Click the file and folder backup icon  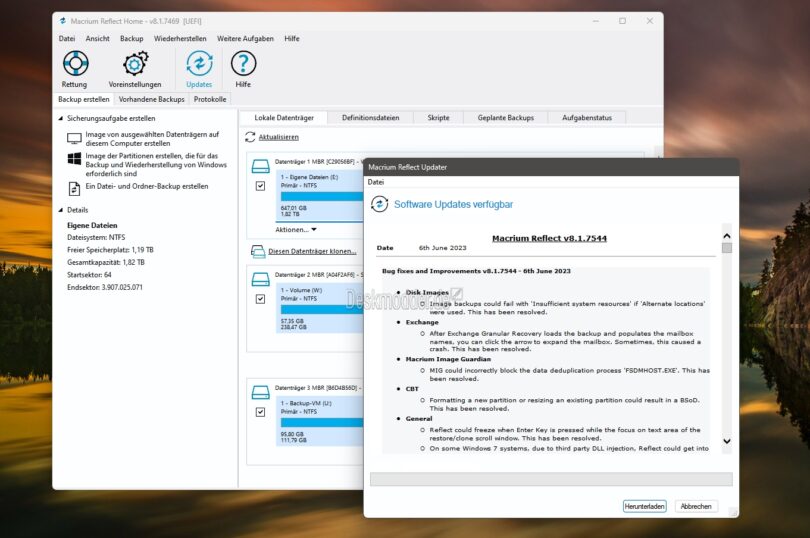click(x=74, y=189)
